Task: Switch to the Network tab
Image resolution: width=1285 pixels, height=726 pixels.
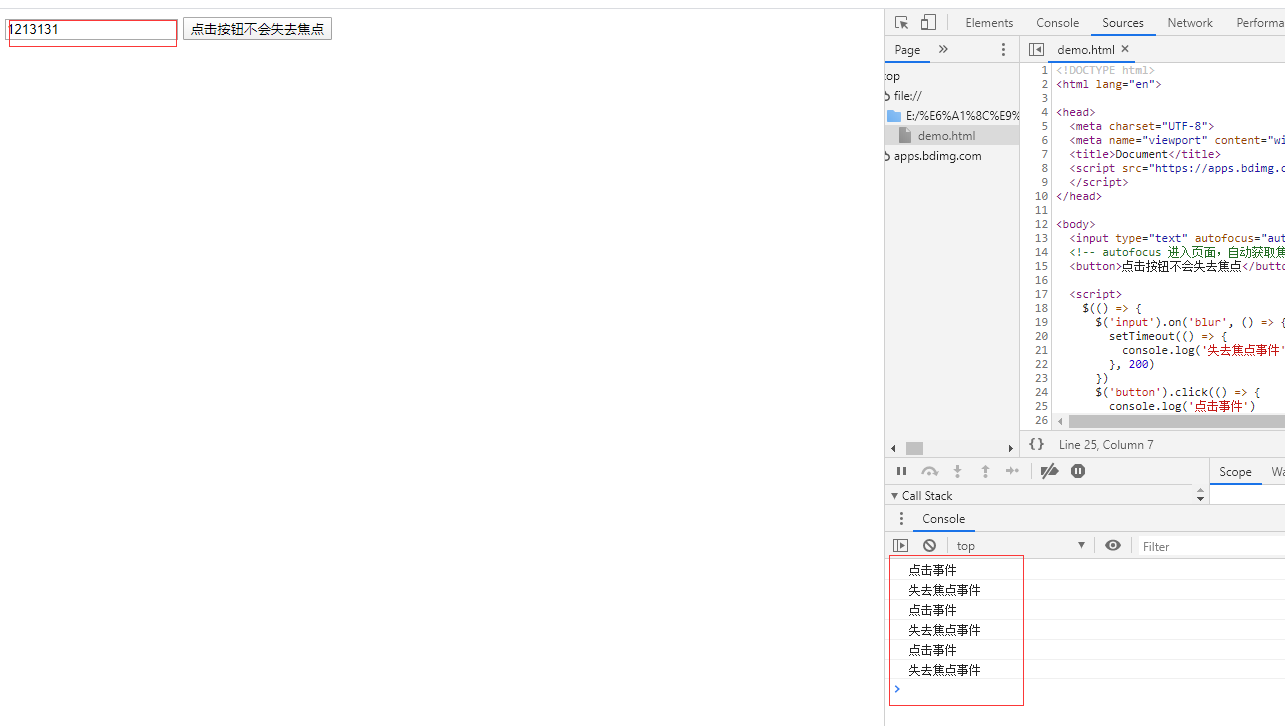Action: [x=1190, y=22]
